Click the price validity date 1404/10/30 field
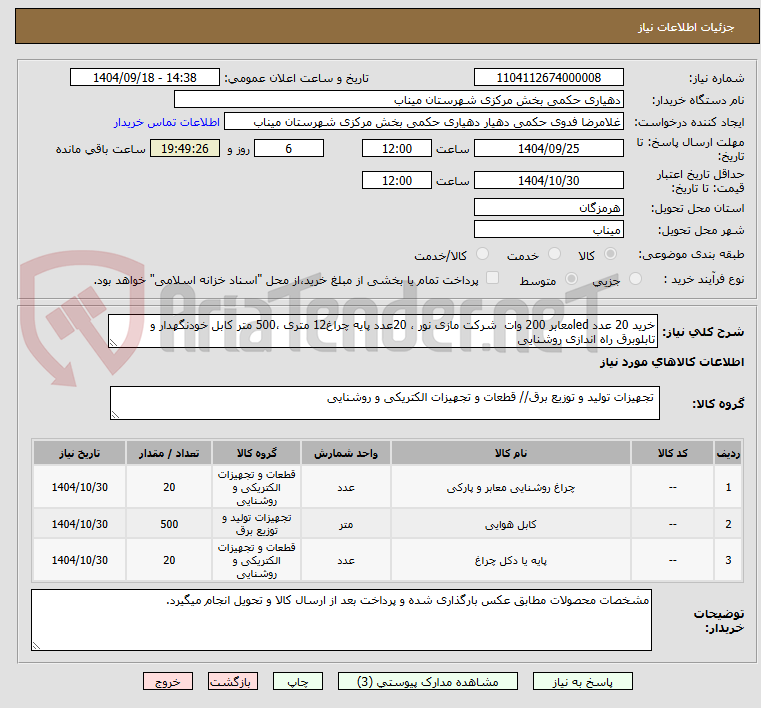This screenshot has width=761, height=708. click(x=548, y=181)
